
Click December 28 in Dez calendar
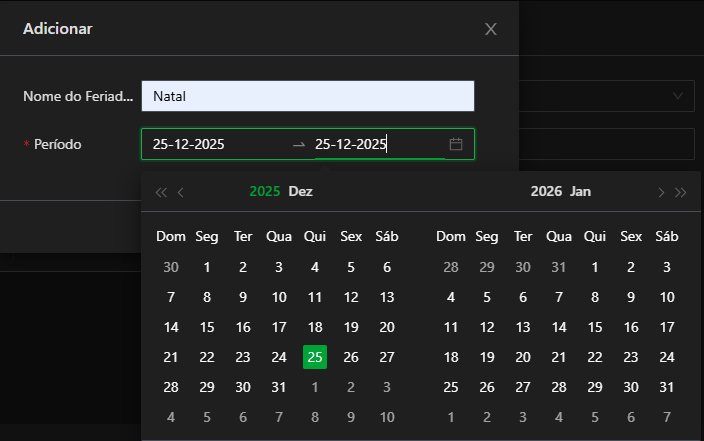pyautogui.click(x=171, y=387)
